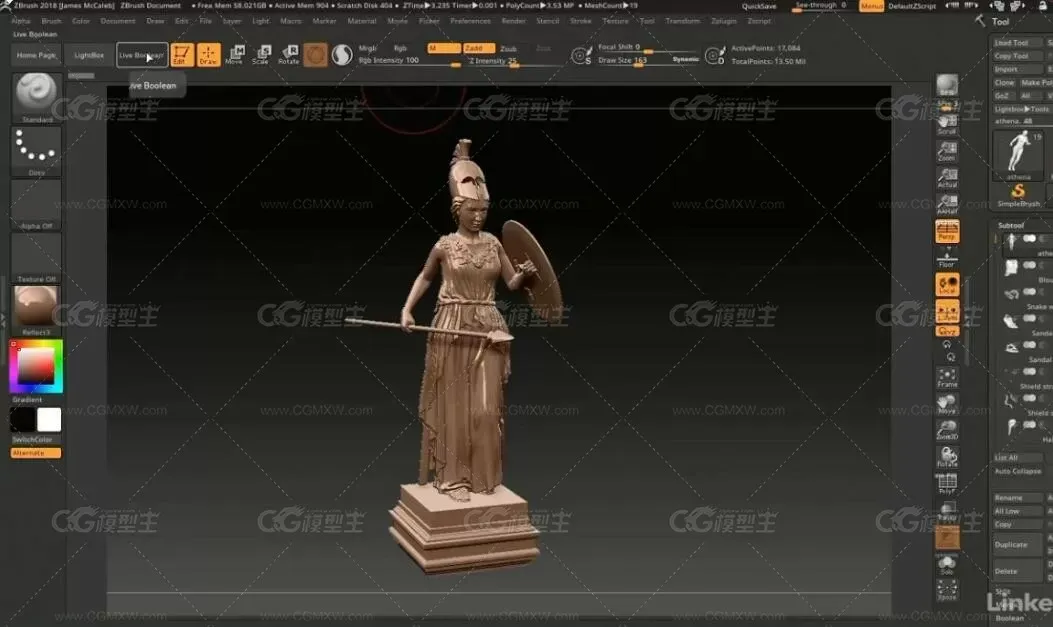Open the LightBox button
Viewport: 1053px width, 627px height.
[89, 55]
